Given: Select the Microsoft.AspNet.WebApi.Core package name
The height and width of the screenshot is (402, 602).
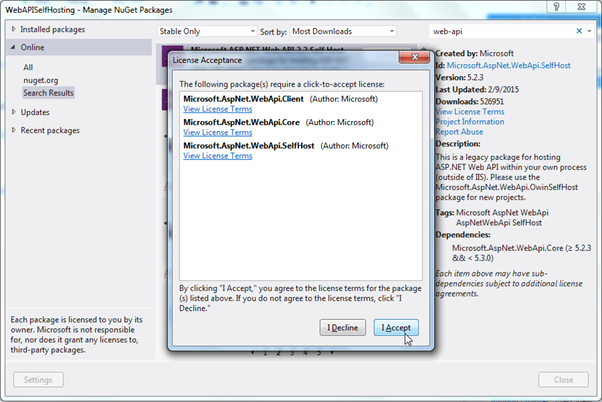Looking at the screenshot, I should 241,122.
